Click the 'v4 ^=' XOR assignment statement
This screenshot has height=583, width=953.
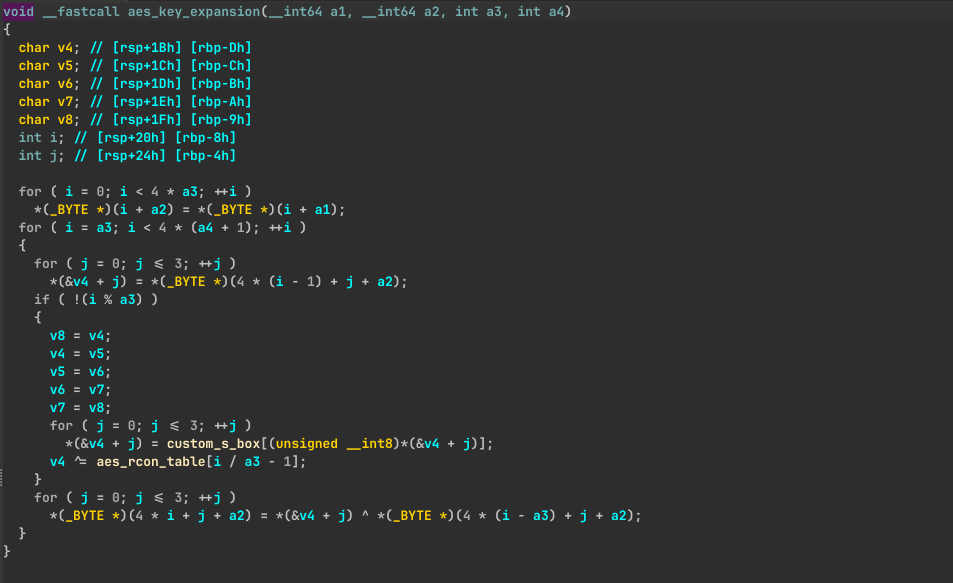pyautogui.click(x=60, y=461)
